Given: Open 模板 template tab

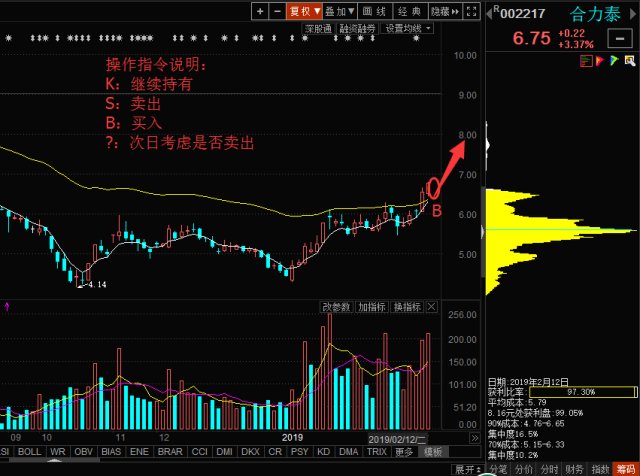Looking at the screenshot, I should pos(433,452).
